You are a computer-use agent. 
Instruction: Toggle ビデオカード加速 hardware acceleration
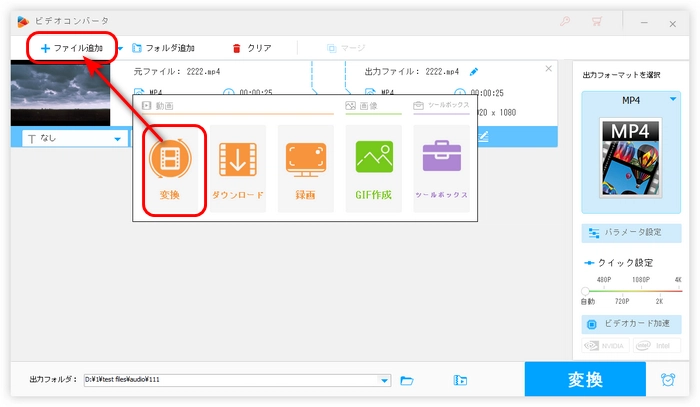pyautogui.click(x=631, y=324)
